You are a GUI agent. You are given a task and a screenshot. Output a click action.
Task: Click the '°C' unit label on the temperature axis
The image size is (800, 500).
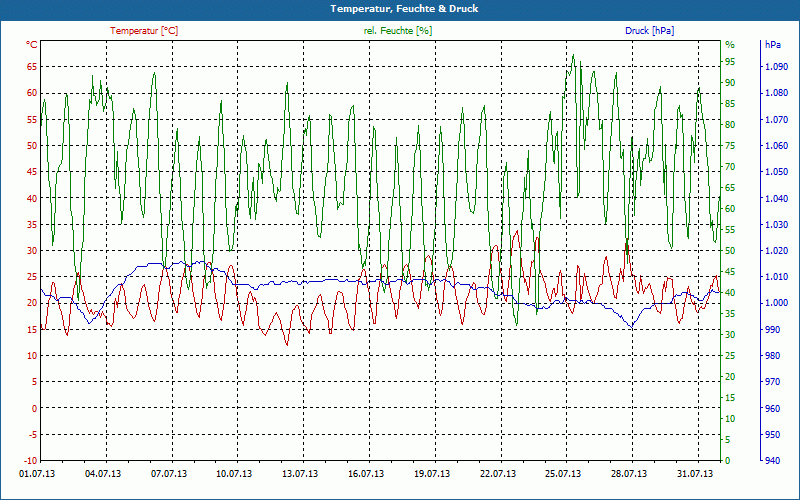[x=32, y=45]
